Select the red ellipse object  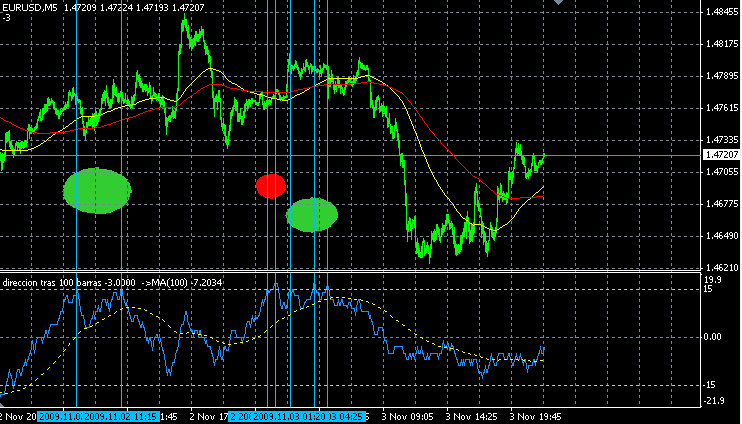[x=270, y=186]
